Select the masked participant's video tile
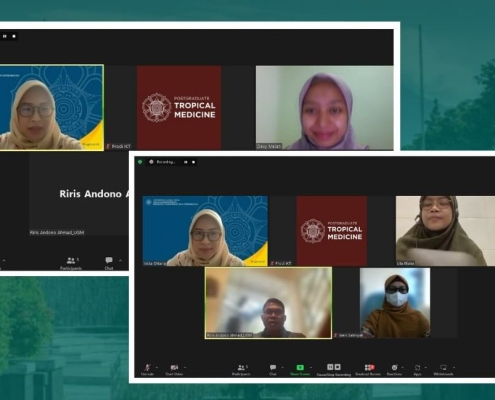 pos(395,303)
